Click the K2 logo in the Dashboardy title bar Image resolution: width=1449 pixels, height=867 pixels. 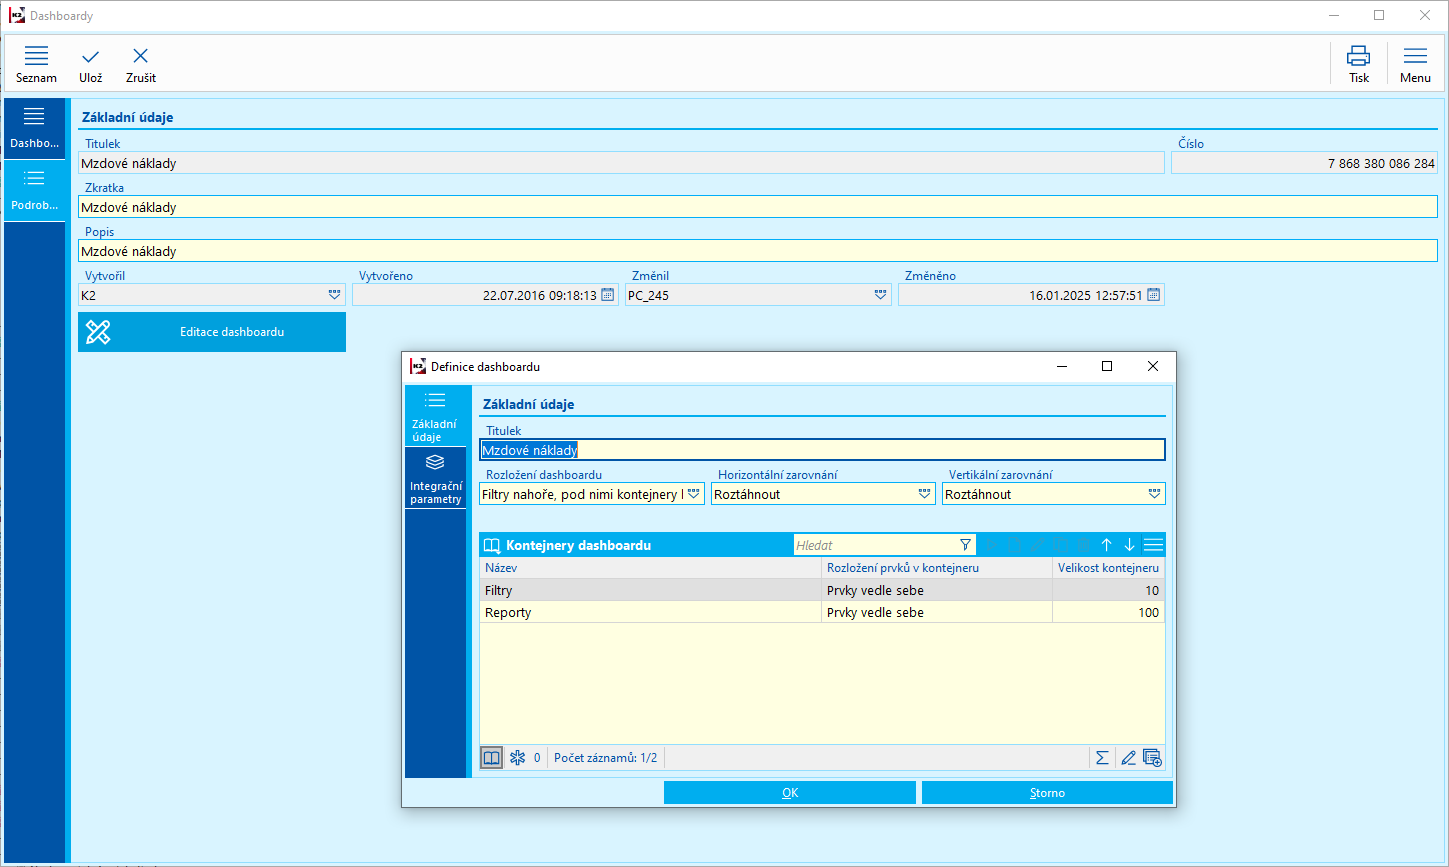(x=17, y=16)
